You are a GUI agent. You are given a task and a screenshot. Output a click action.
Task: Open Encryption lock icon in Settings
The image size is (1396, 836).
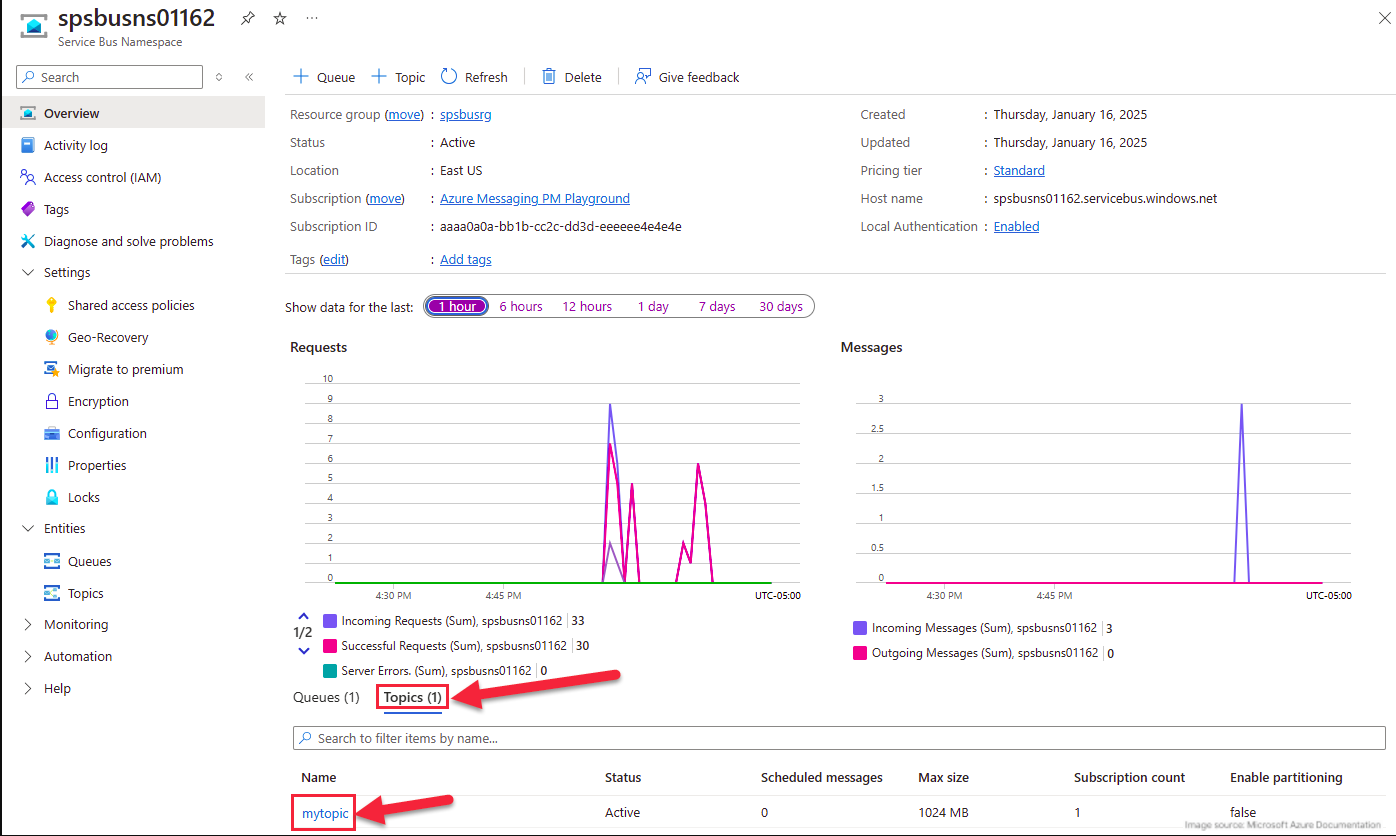click(52, 401)
